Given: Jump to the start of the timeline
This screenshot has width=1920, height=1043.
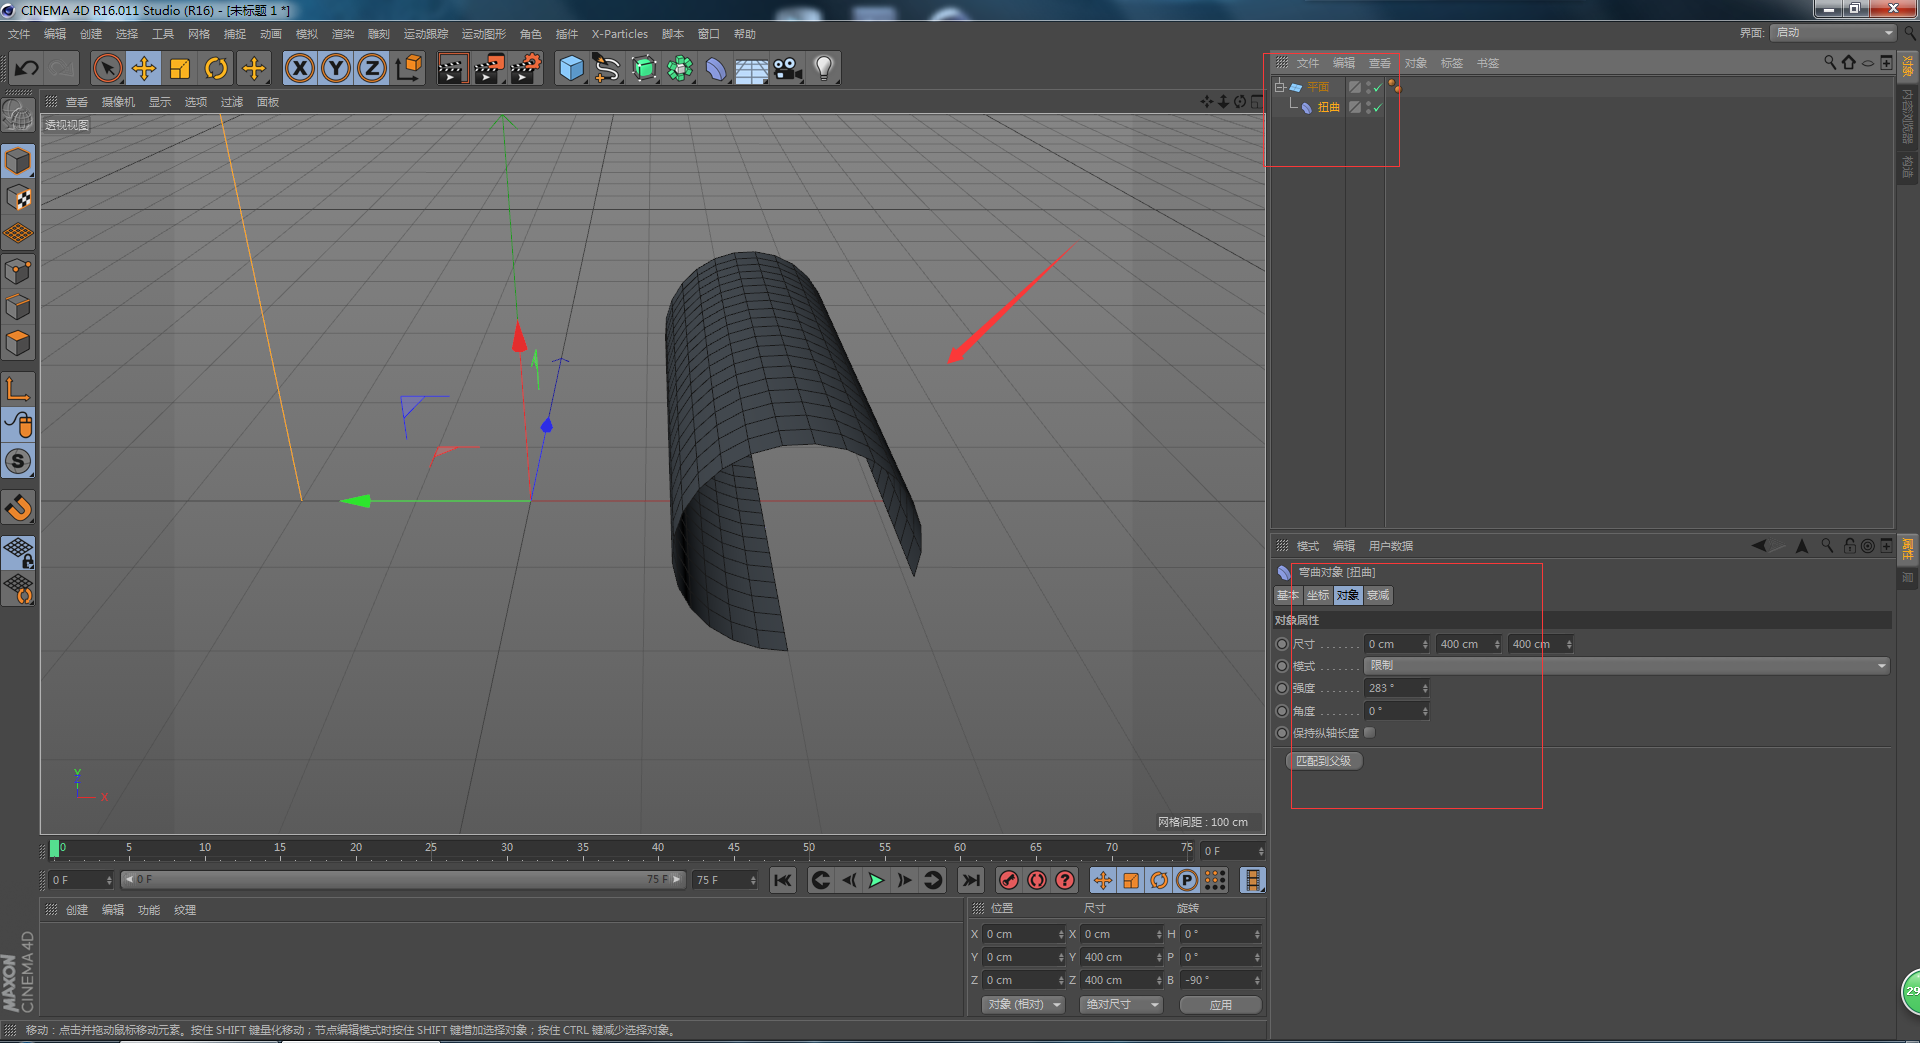Looking at the screenshot, I should (783, 880).
